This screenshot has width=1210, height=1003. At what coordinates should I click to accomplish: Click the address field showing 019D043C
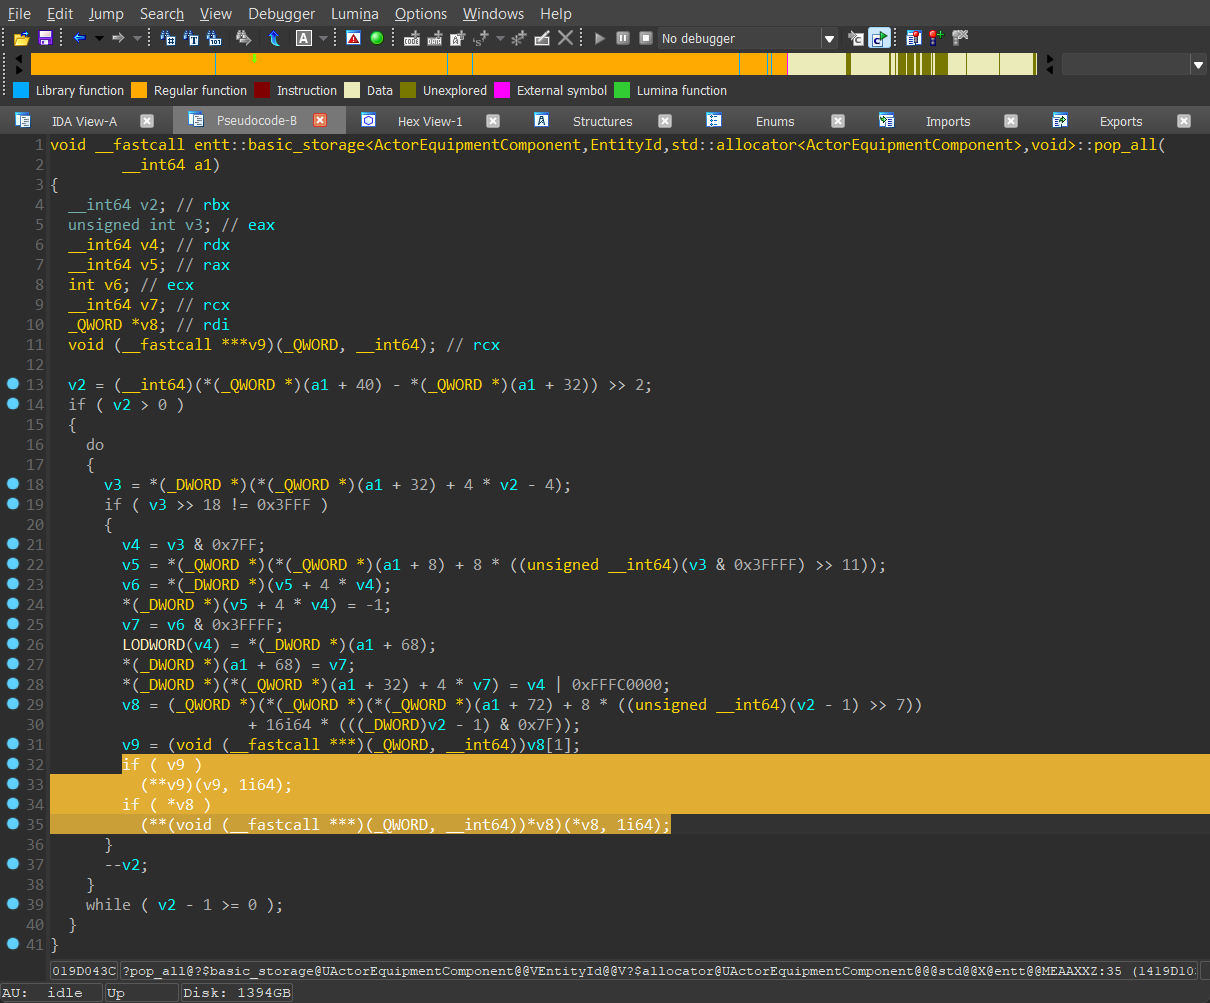pyautogui.click(x=85, y=970)
